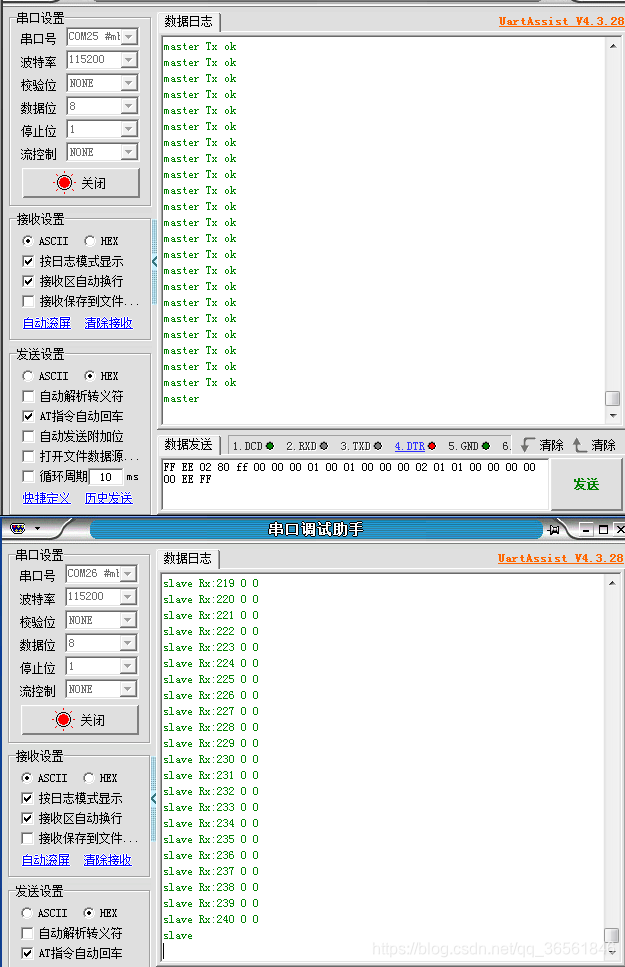
Task: Open 快捷定义 link
Action: [x=47, y=498]
